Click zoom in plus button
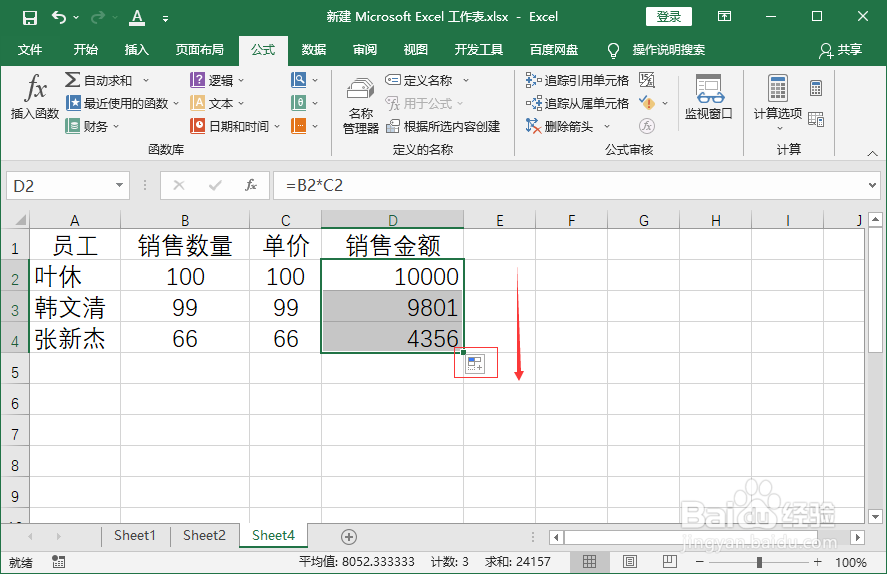Viewport: 887px width, 574px height. pyautogui.click(x=817, y=562)
